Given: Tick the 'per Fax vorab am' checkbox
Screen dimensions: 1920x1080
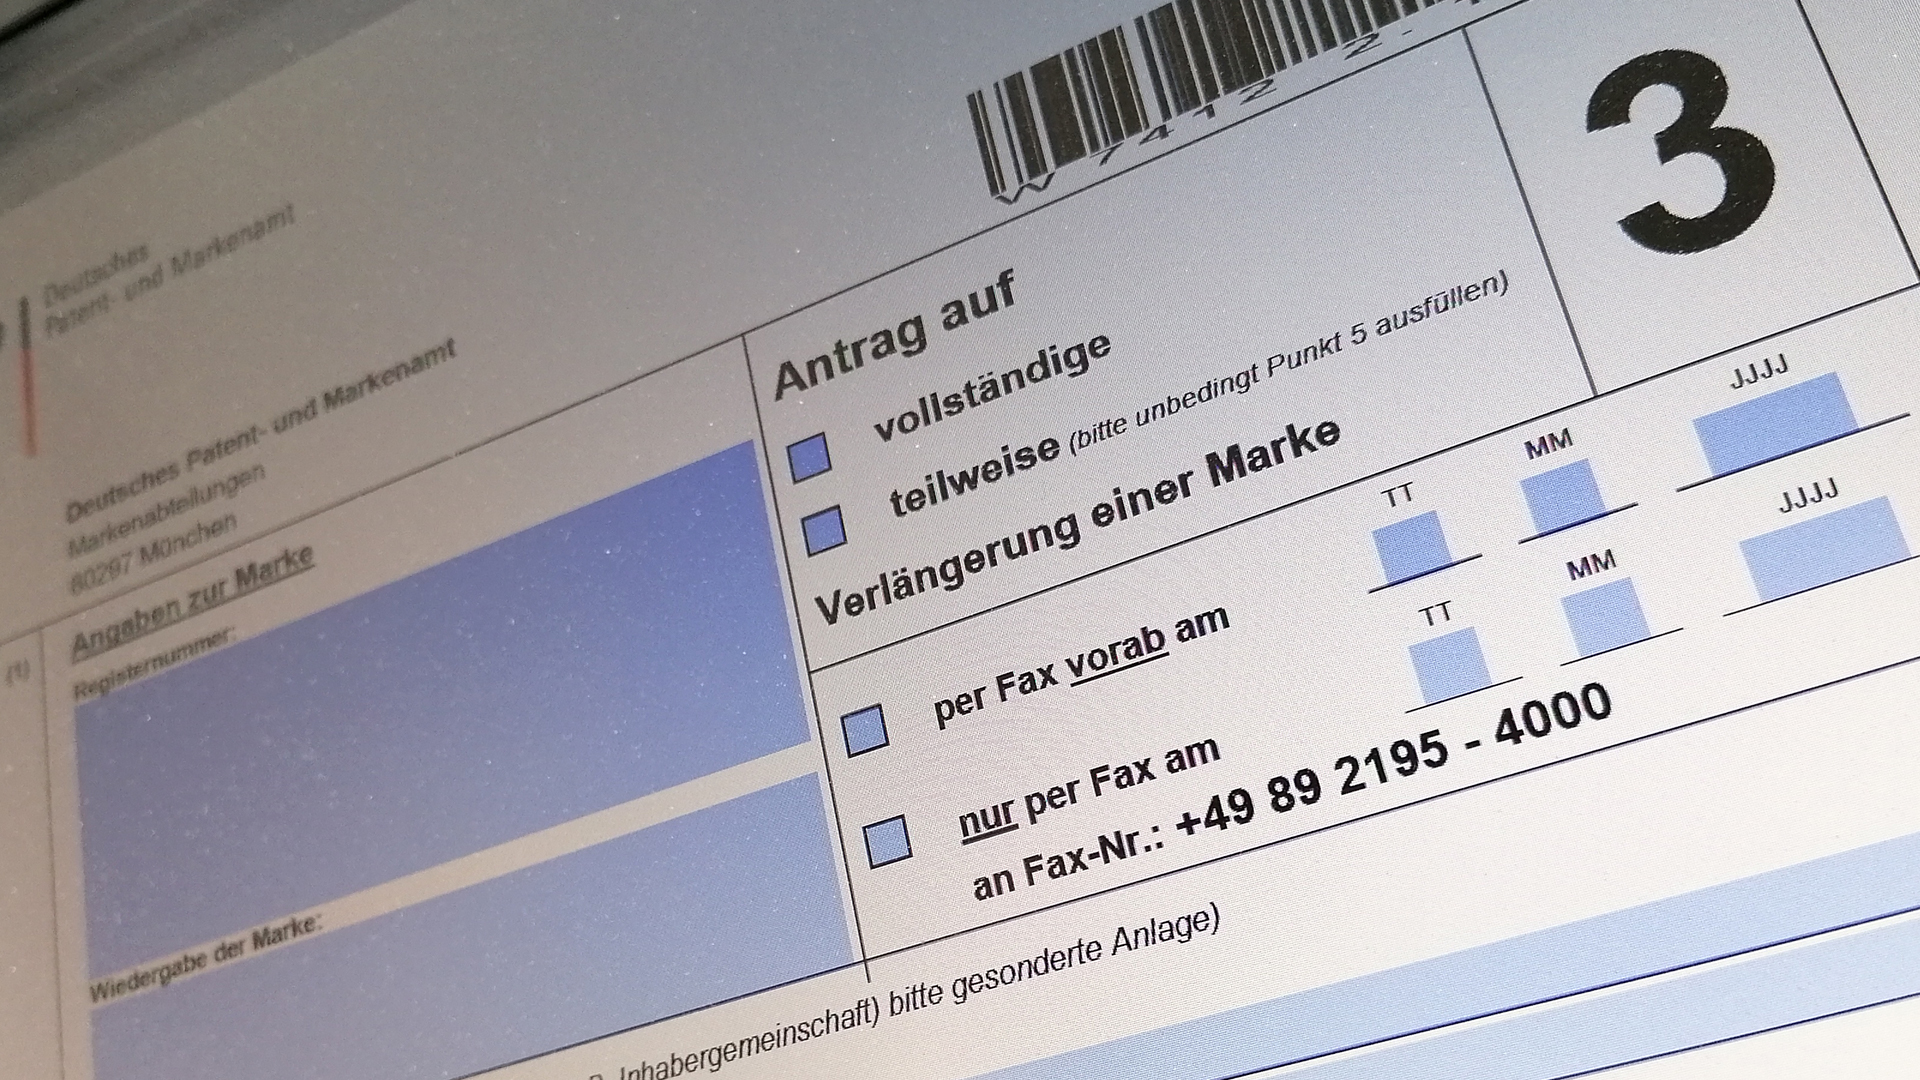Looking at the screenshot, I should pyautogui.click(x=865, y=730).
